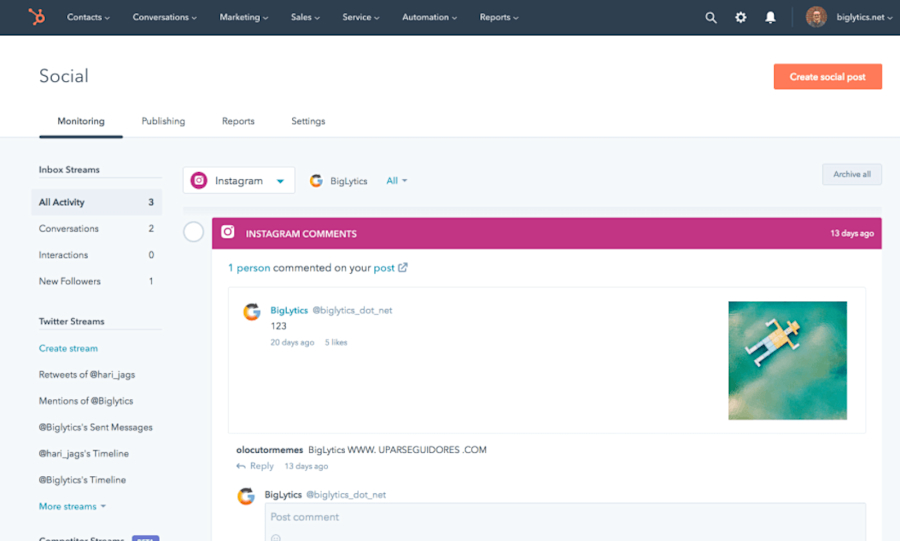
Task: Click the olocutormemes username
Action: tap(269, 450)
